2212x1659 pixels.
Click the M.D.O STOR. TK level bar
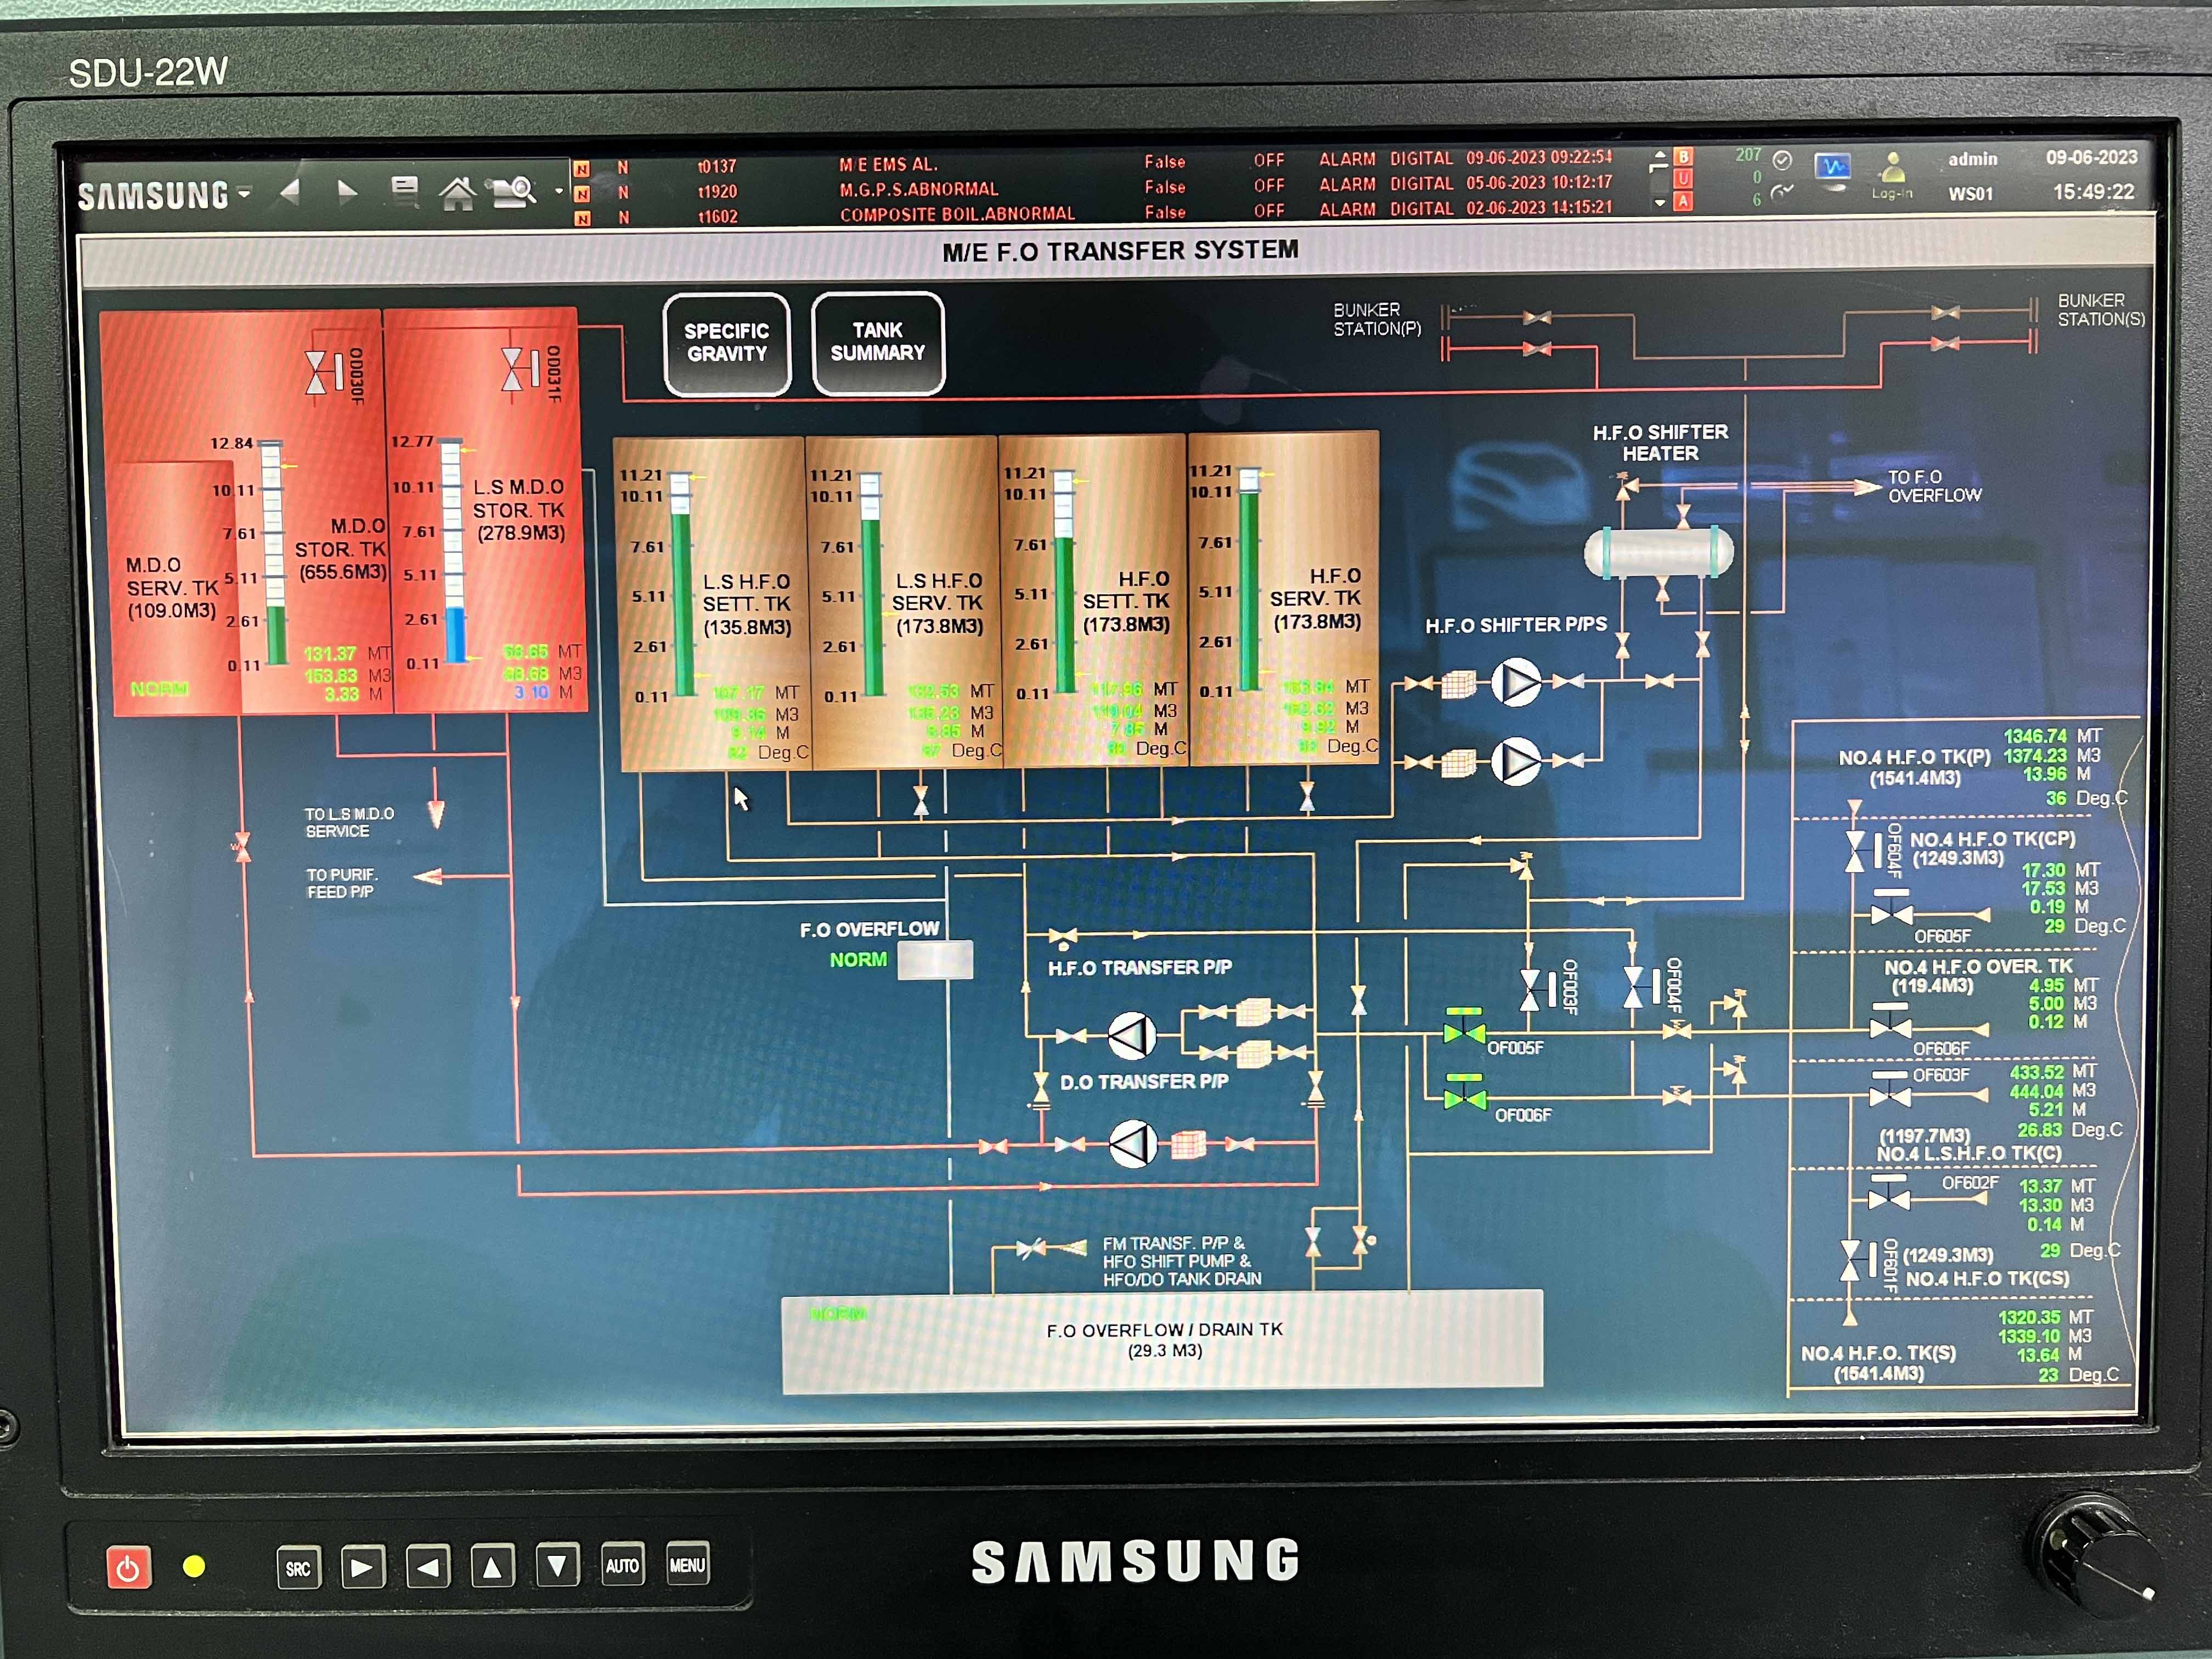[x=273, y=555]
